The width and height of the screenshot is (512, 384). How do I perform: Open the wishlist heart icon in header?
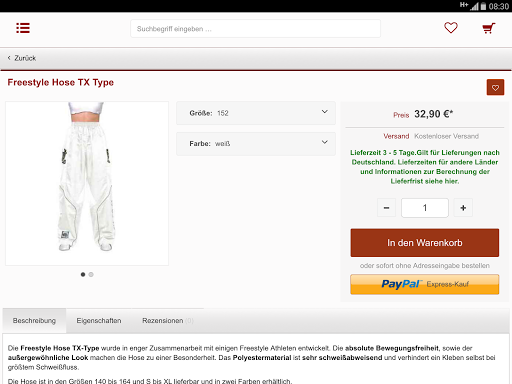point(451,28)
